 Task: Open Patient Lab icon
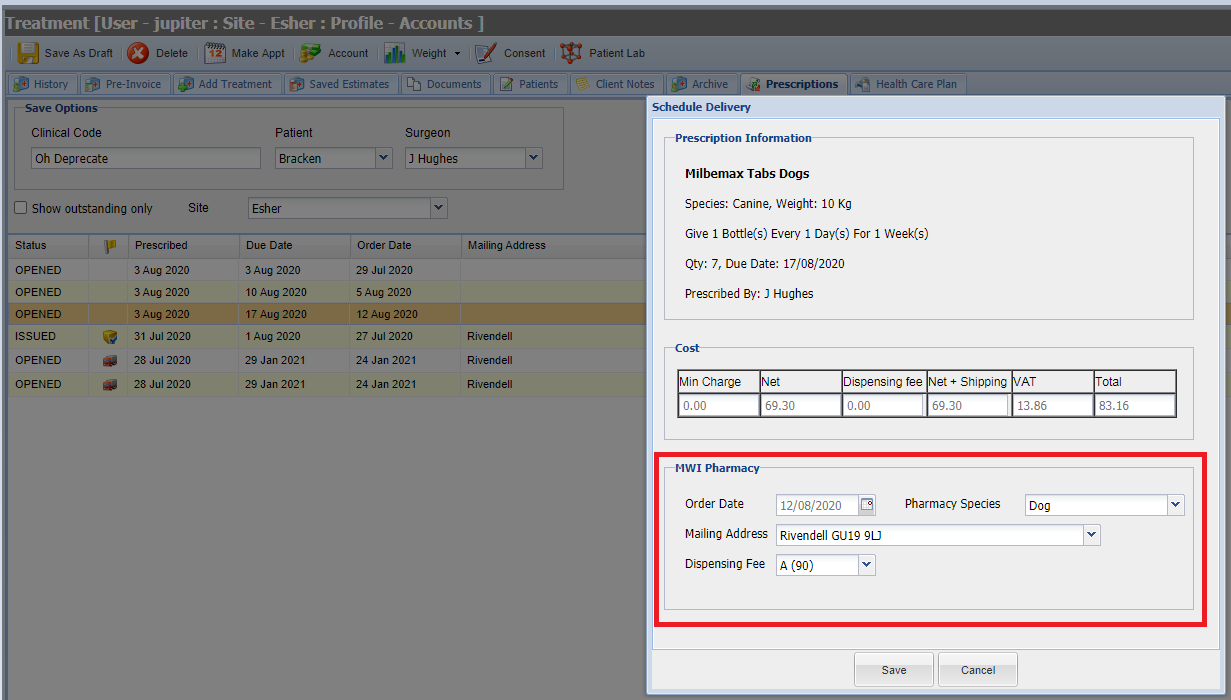tap(571, 54)
